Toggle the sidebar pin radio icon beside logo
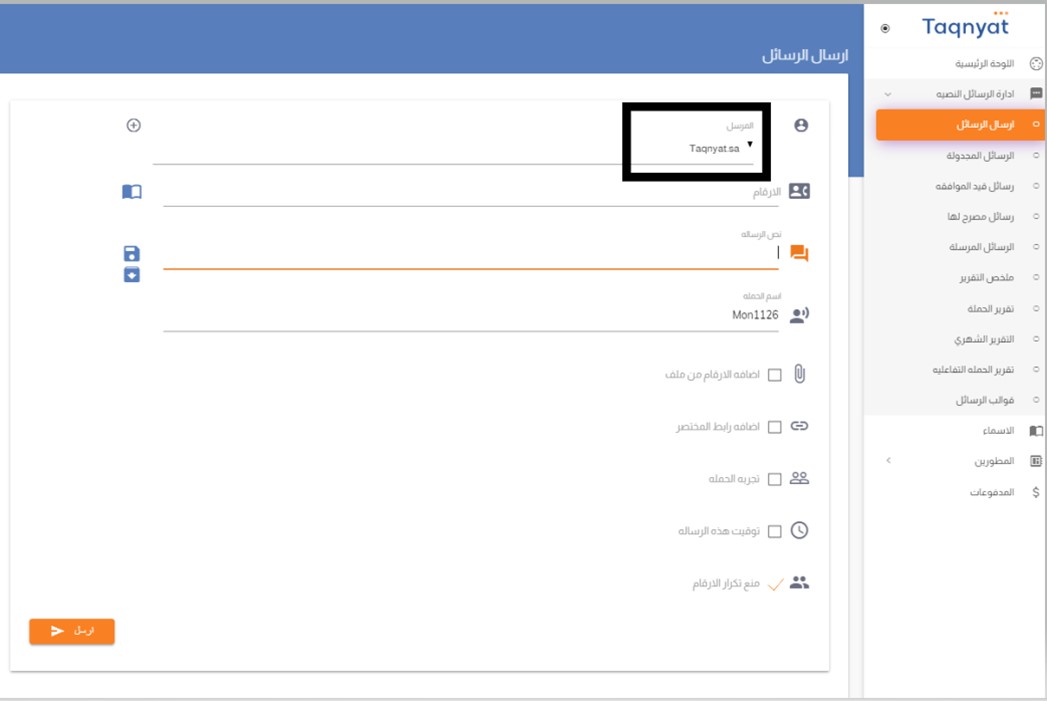 click(x=885, y=28)
